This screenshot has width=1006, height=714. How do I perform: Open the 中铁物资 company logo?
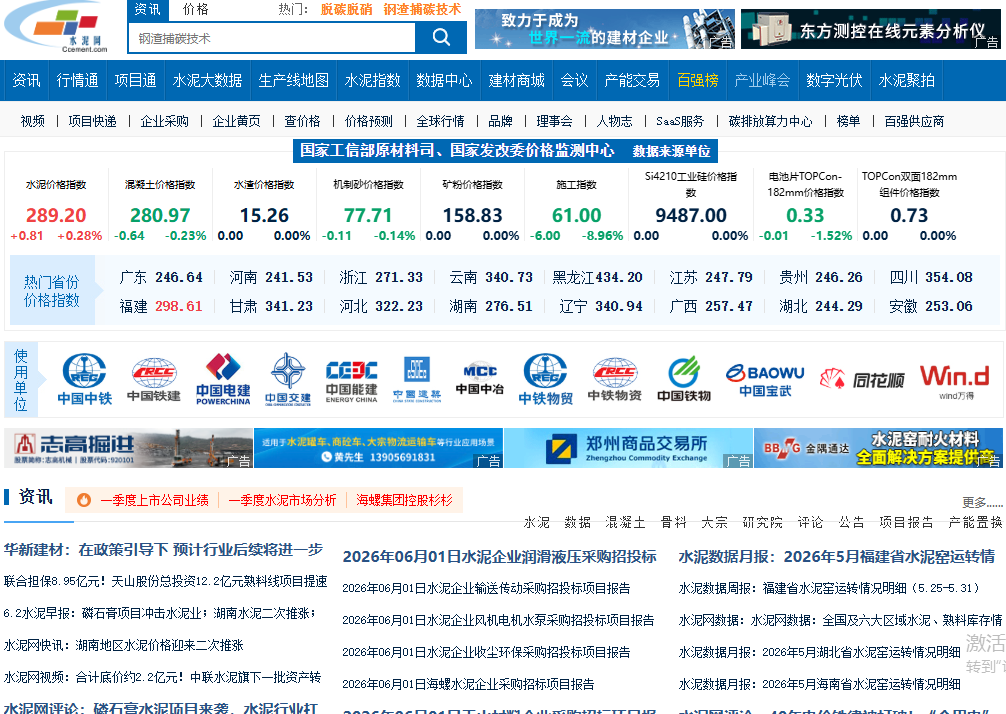pos(615,379)
